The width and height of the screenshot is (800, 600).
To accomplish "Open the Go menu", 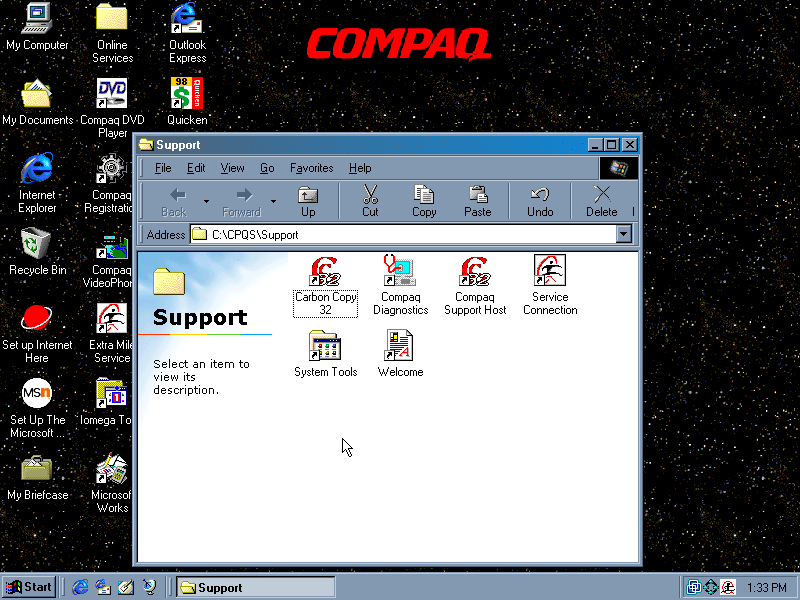I will click(267, 168).
